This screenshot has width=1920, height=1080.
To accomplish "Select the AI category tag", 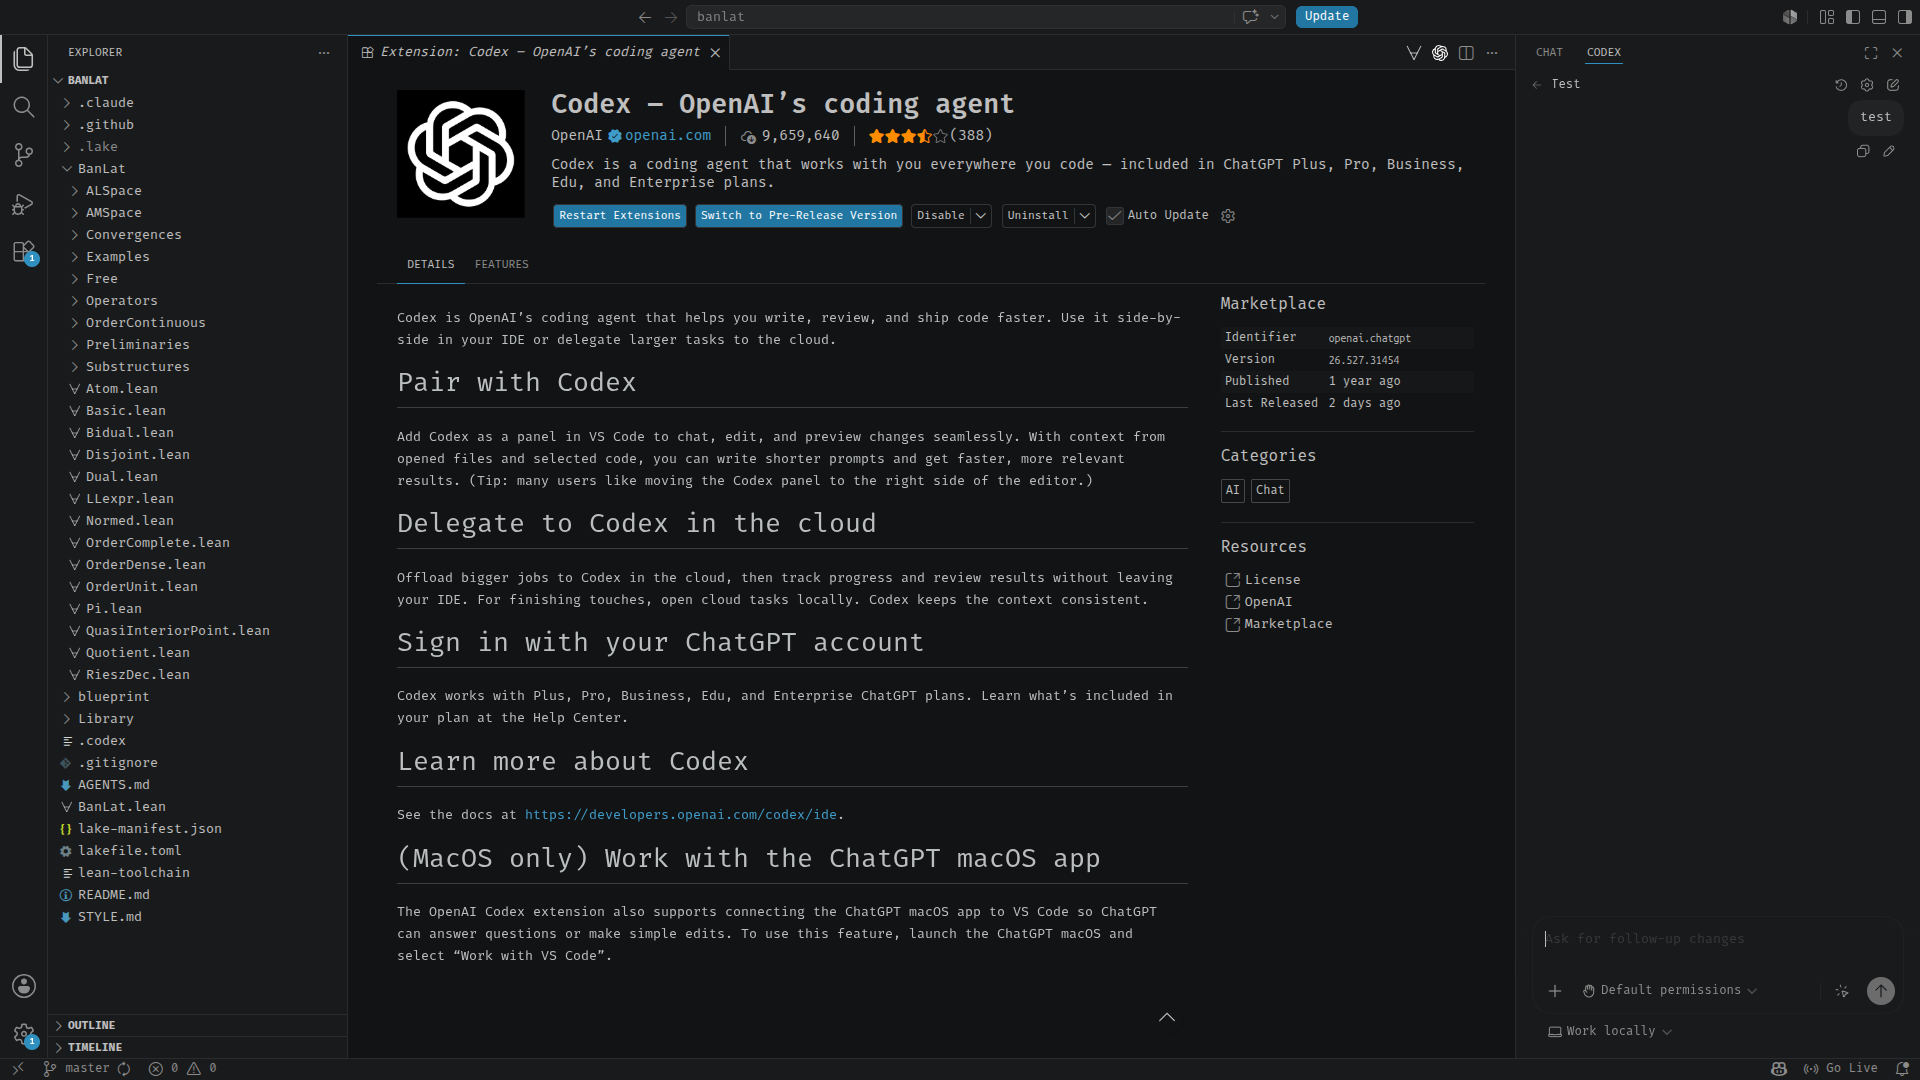I will point(1232,491).
